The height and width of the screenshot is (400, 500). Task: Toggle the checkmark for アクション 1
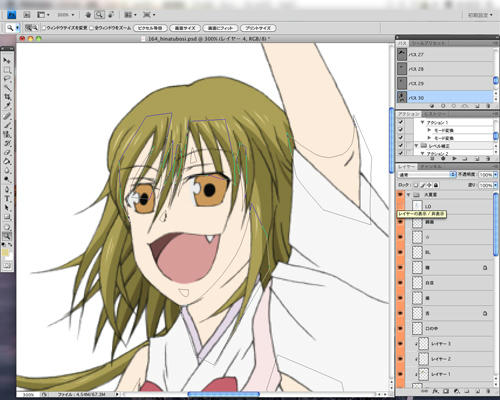click(x=401, y=122)
